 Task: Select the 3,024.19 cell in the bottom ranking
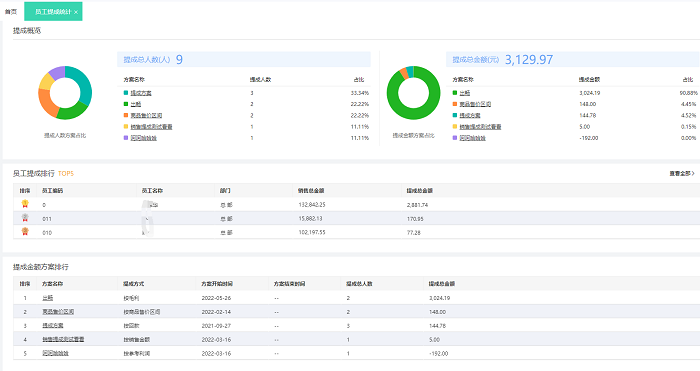coord(439,298)
